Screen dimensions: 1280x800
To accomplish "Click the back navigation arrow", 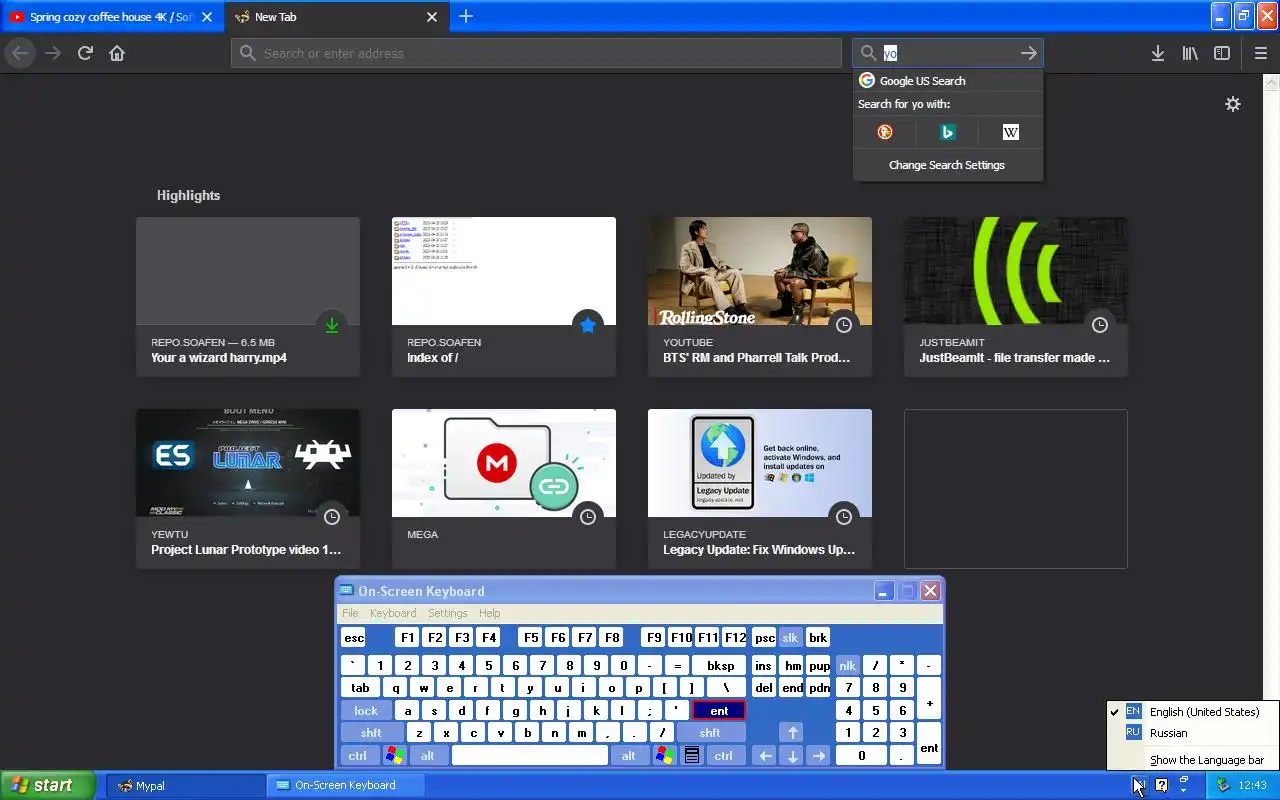I will tap(20, 53).
